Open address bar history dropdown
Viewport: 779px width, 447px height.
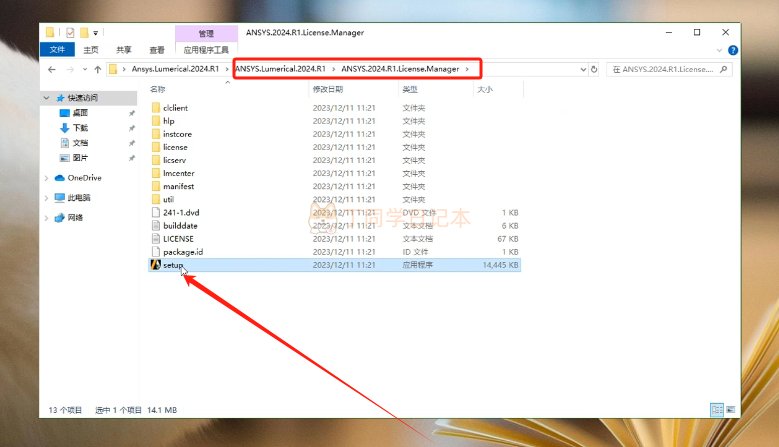[x=583, y=70]
